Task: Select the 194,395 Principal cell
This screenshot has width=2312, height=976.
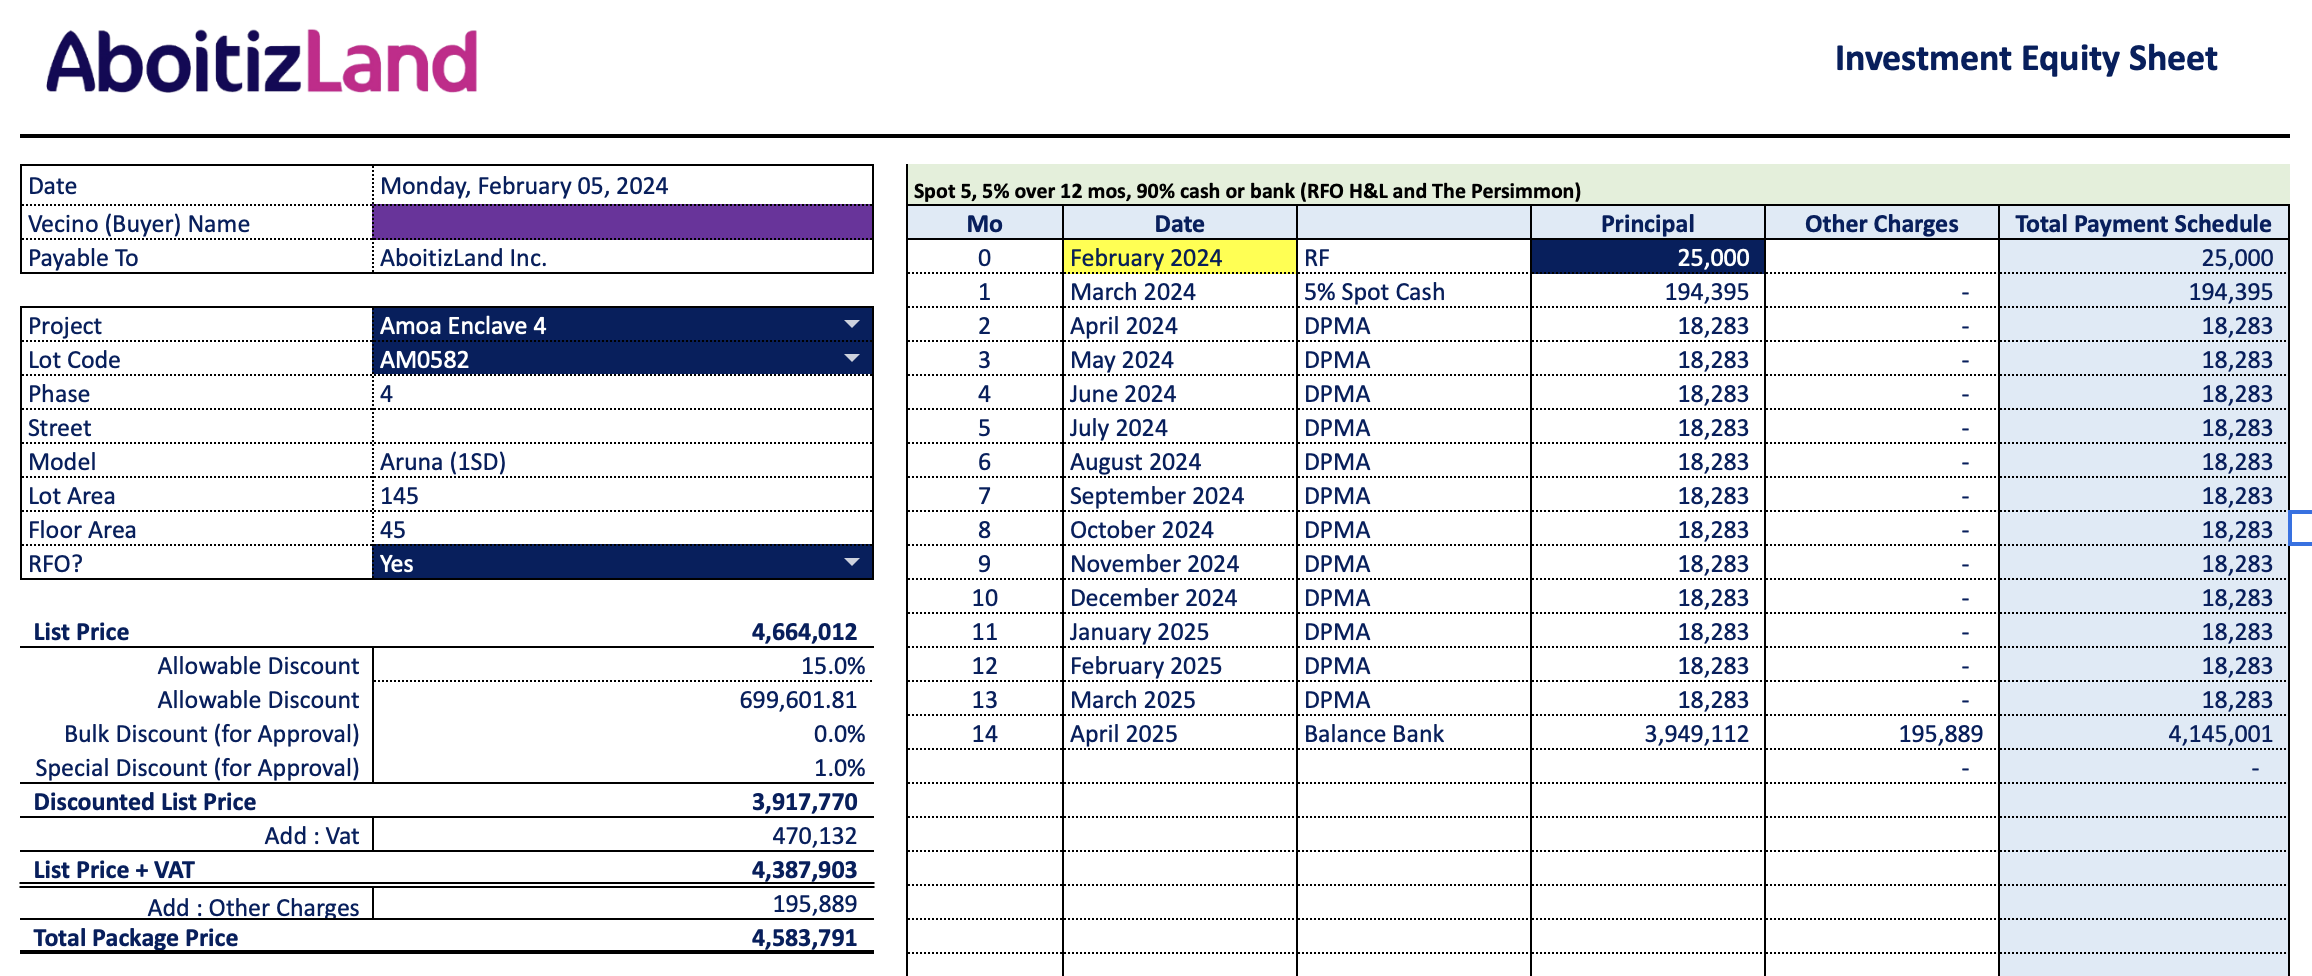Action: 1648,291
